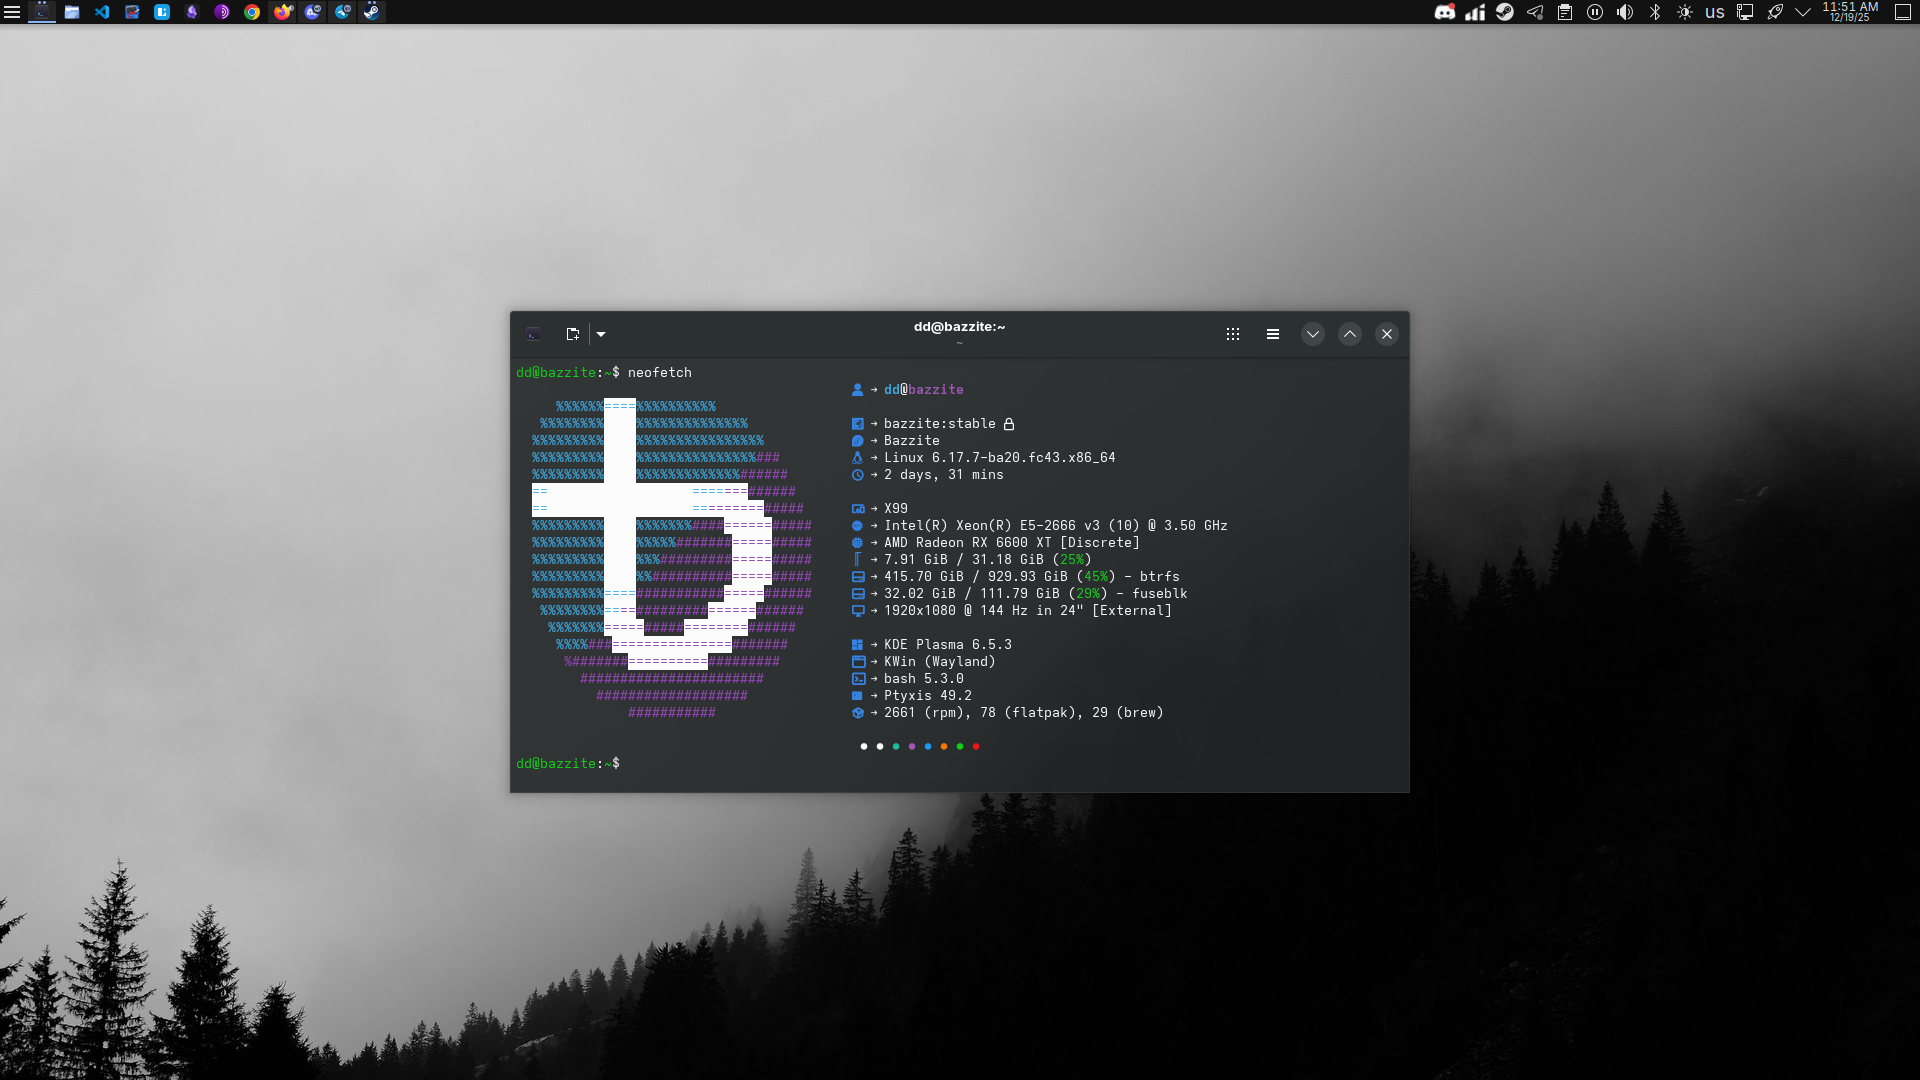The height and width of the screenshot is (1080, 1920).
Task: Open Google Chrome from the panel
Action: tap(252, 12)
